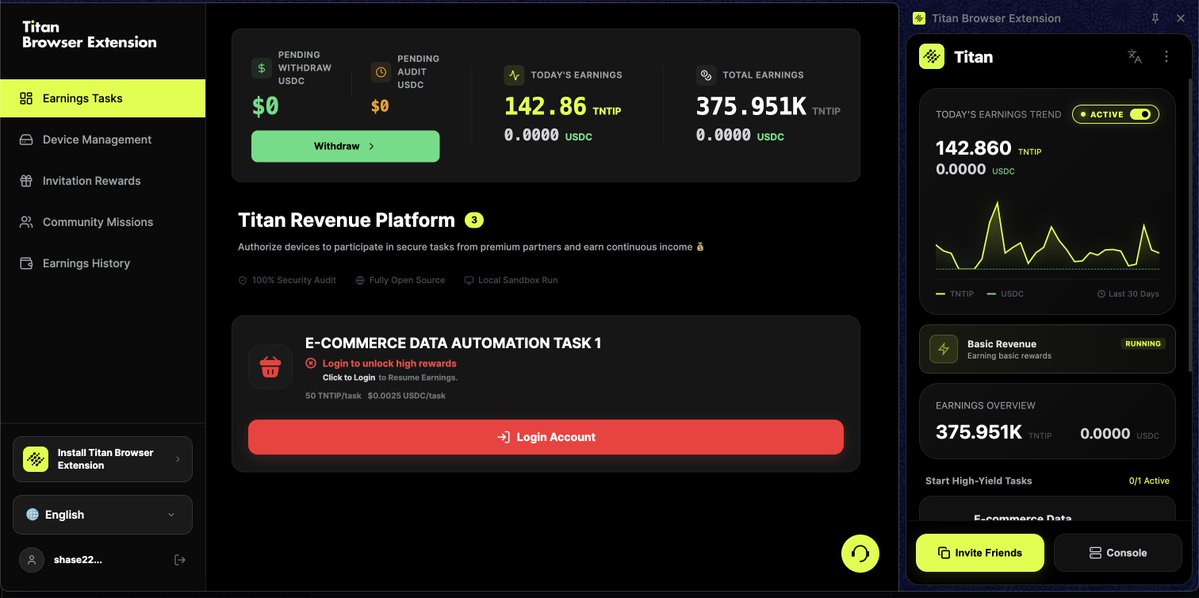Click the Last 30 Days label
This screenshot has height=598, width=1199.
pyautogui.click(x=1128, y=294)
